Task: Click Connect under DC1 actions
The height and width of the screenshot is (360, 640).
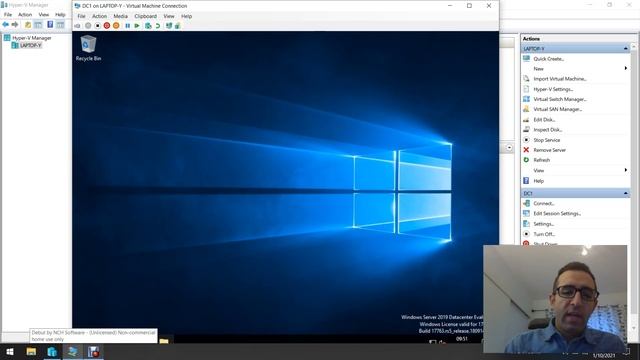Action: point(544,203)
